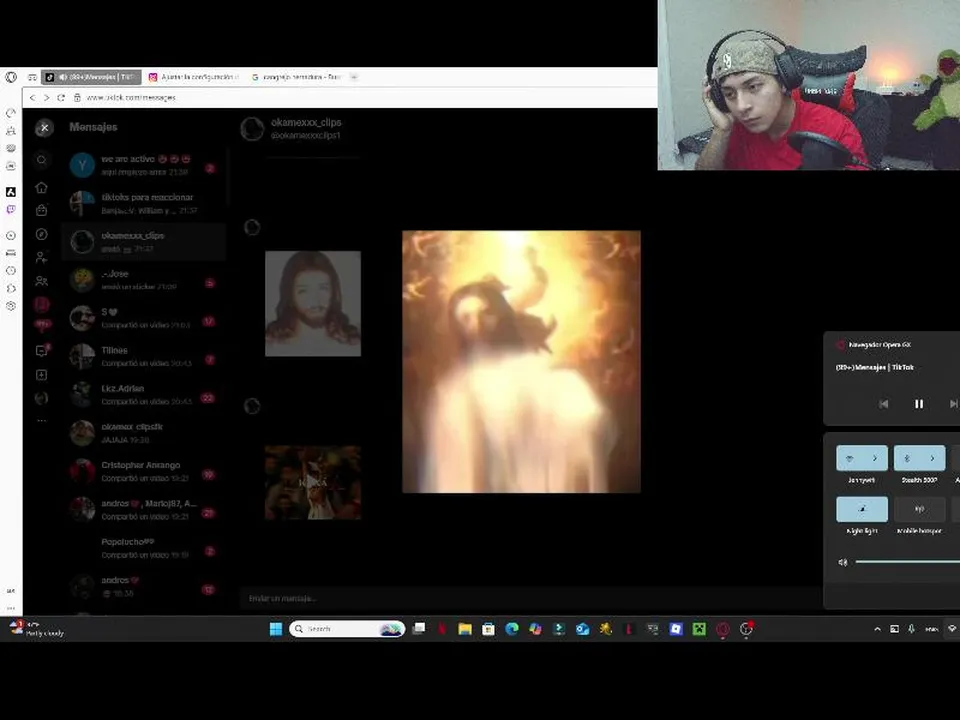The width and height of the screenshot is (960, 720).
Task: Switch to the Instagram settings tab
Action: 193,77
